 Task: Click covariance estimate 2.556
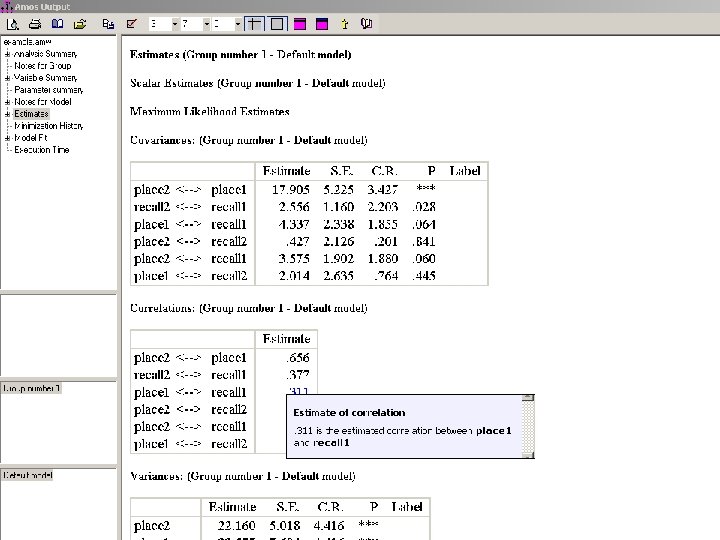coord(294,207)
